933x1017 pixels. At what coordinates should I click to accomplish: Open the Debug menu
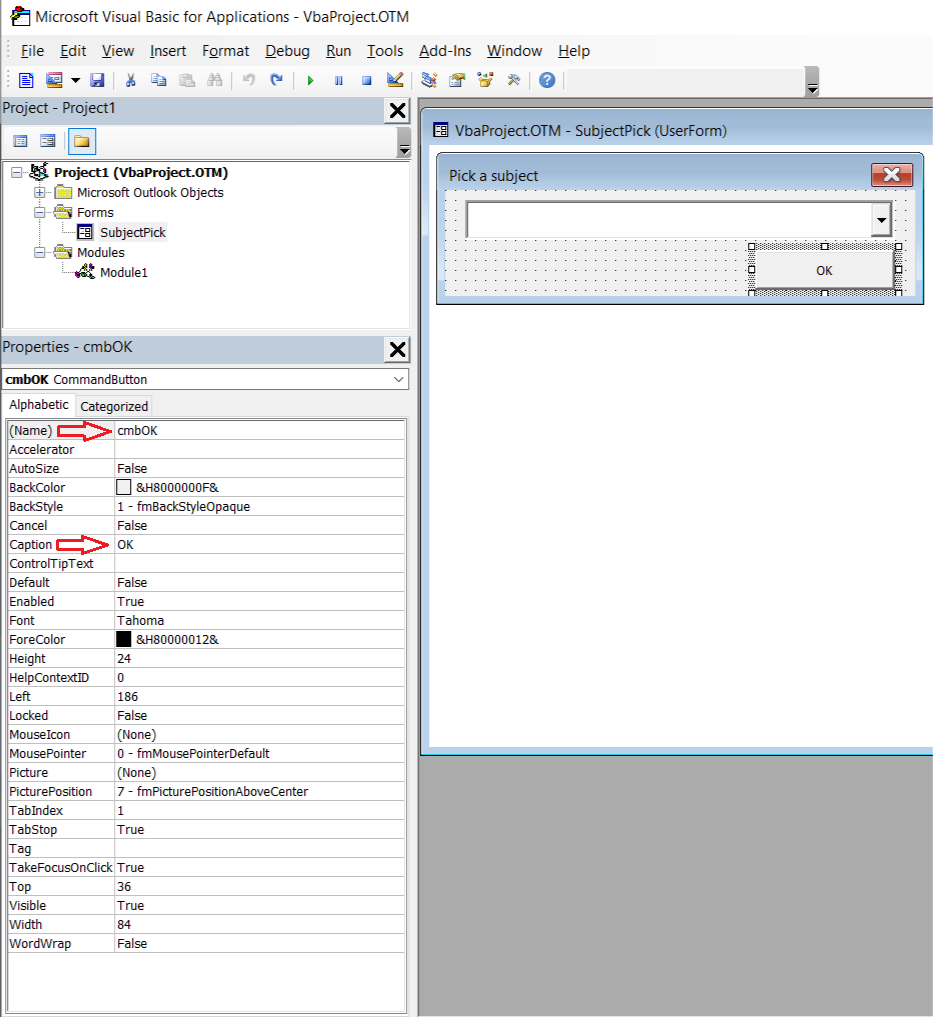point(287,51)
